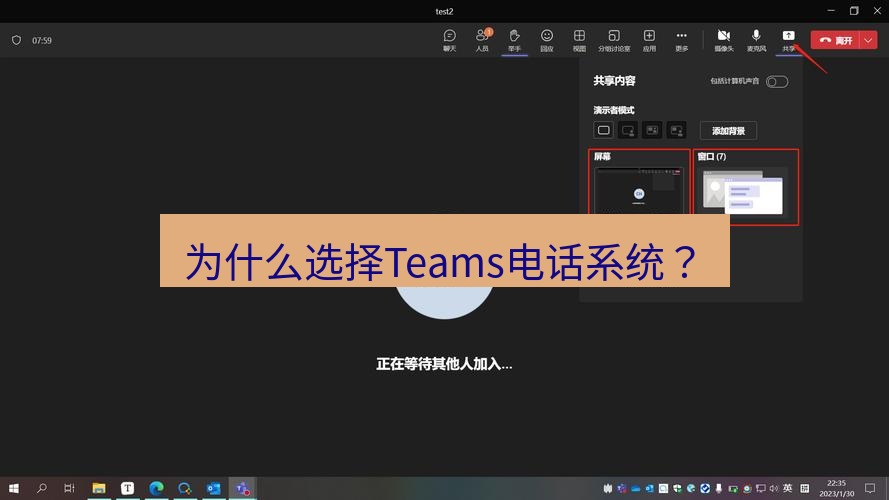
Task: Open Outlook from taskbar
Action: (x=214, y=488)
